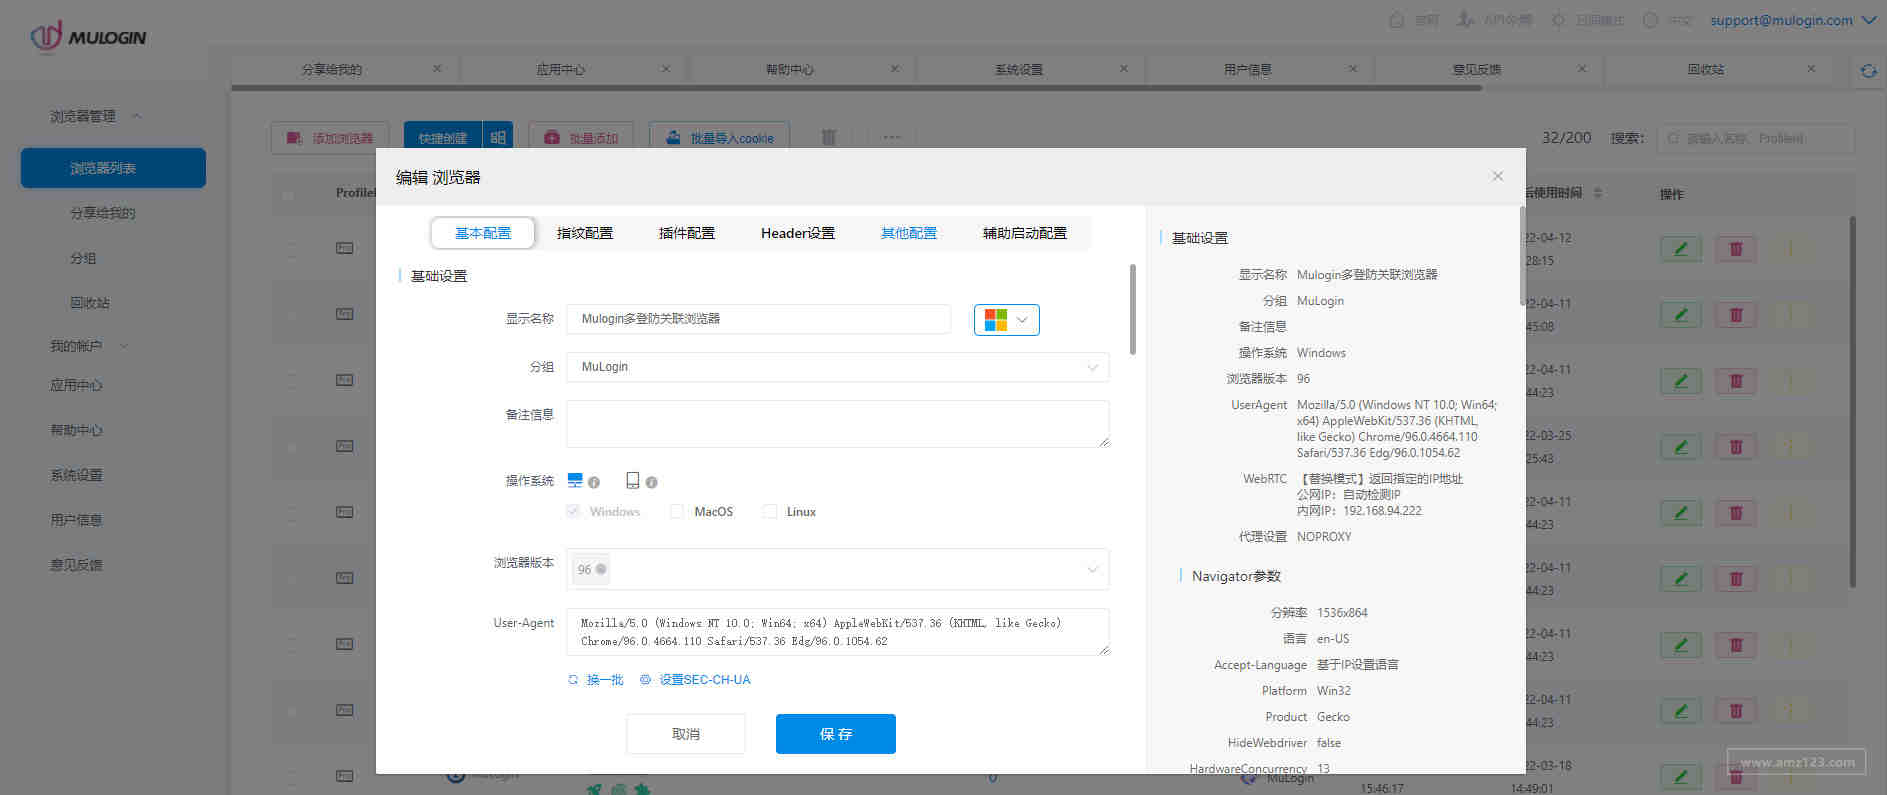The width and height of the screenshot is (1887, 795).
Task: Open the 分组 MuLogin dropdown
Action: 837,367
